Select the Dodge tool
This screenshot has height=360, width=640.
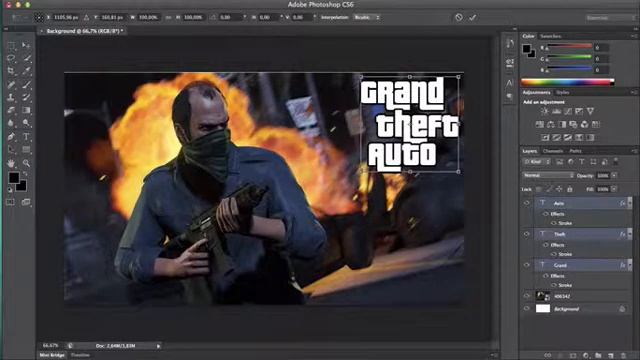tap(26, 123)
